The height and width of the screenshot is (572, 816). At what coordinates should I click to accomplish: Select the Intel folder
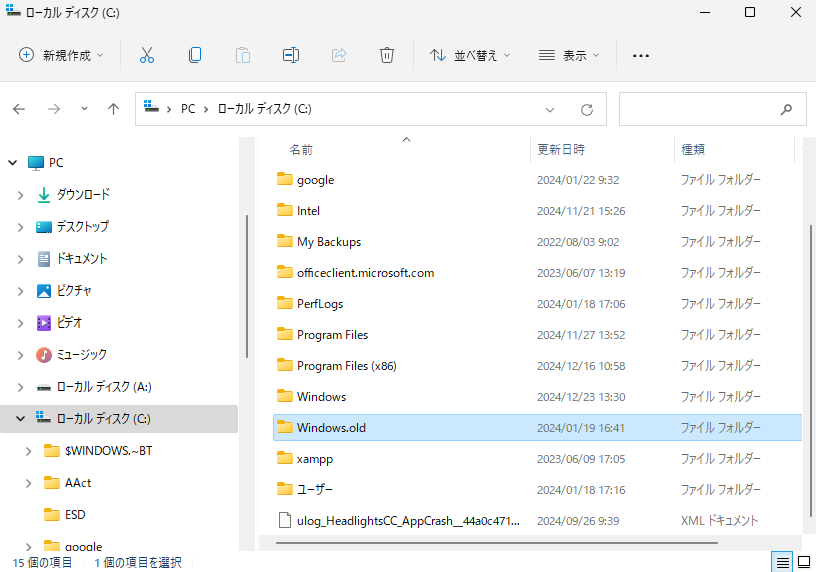point(308,211)
